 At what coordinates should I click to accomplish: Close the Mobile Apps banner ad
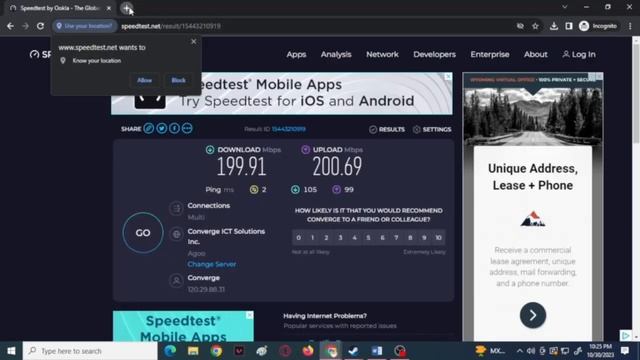point(448,76)
